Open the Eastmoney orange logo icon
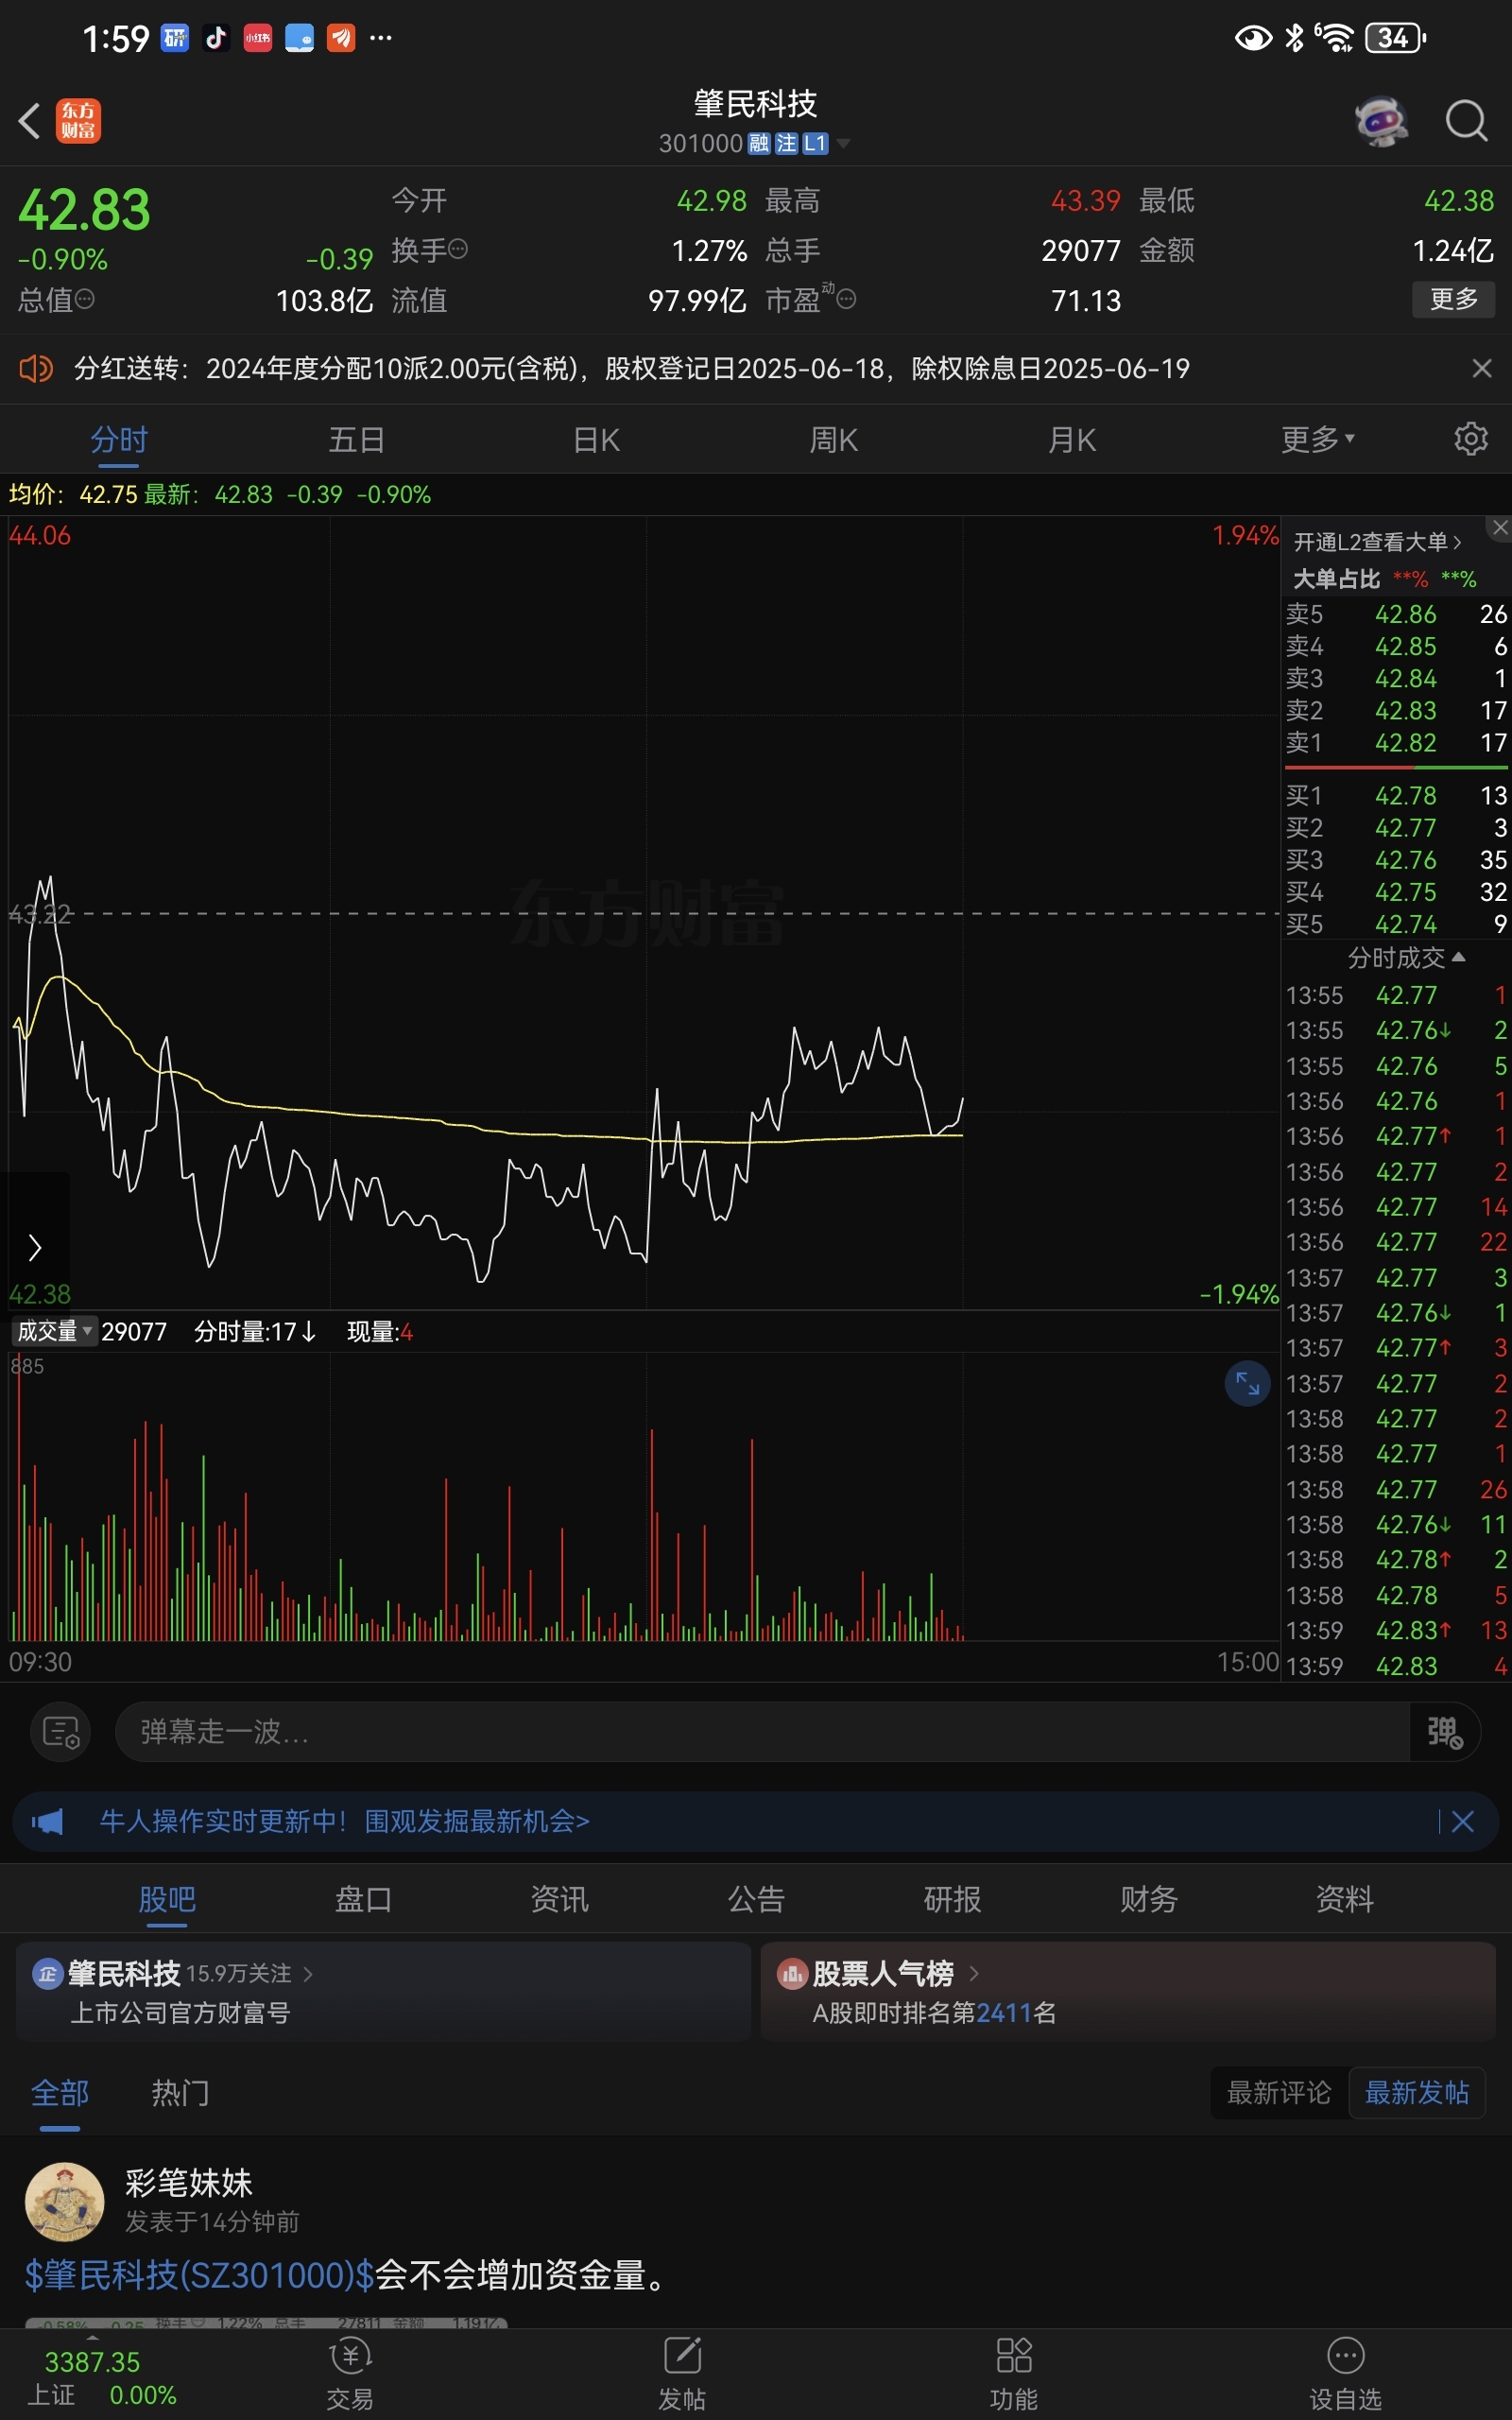This screenshot has width=1512, height=2420. pos(78,121)
